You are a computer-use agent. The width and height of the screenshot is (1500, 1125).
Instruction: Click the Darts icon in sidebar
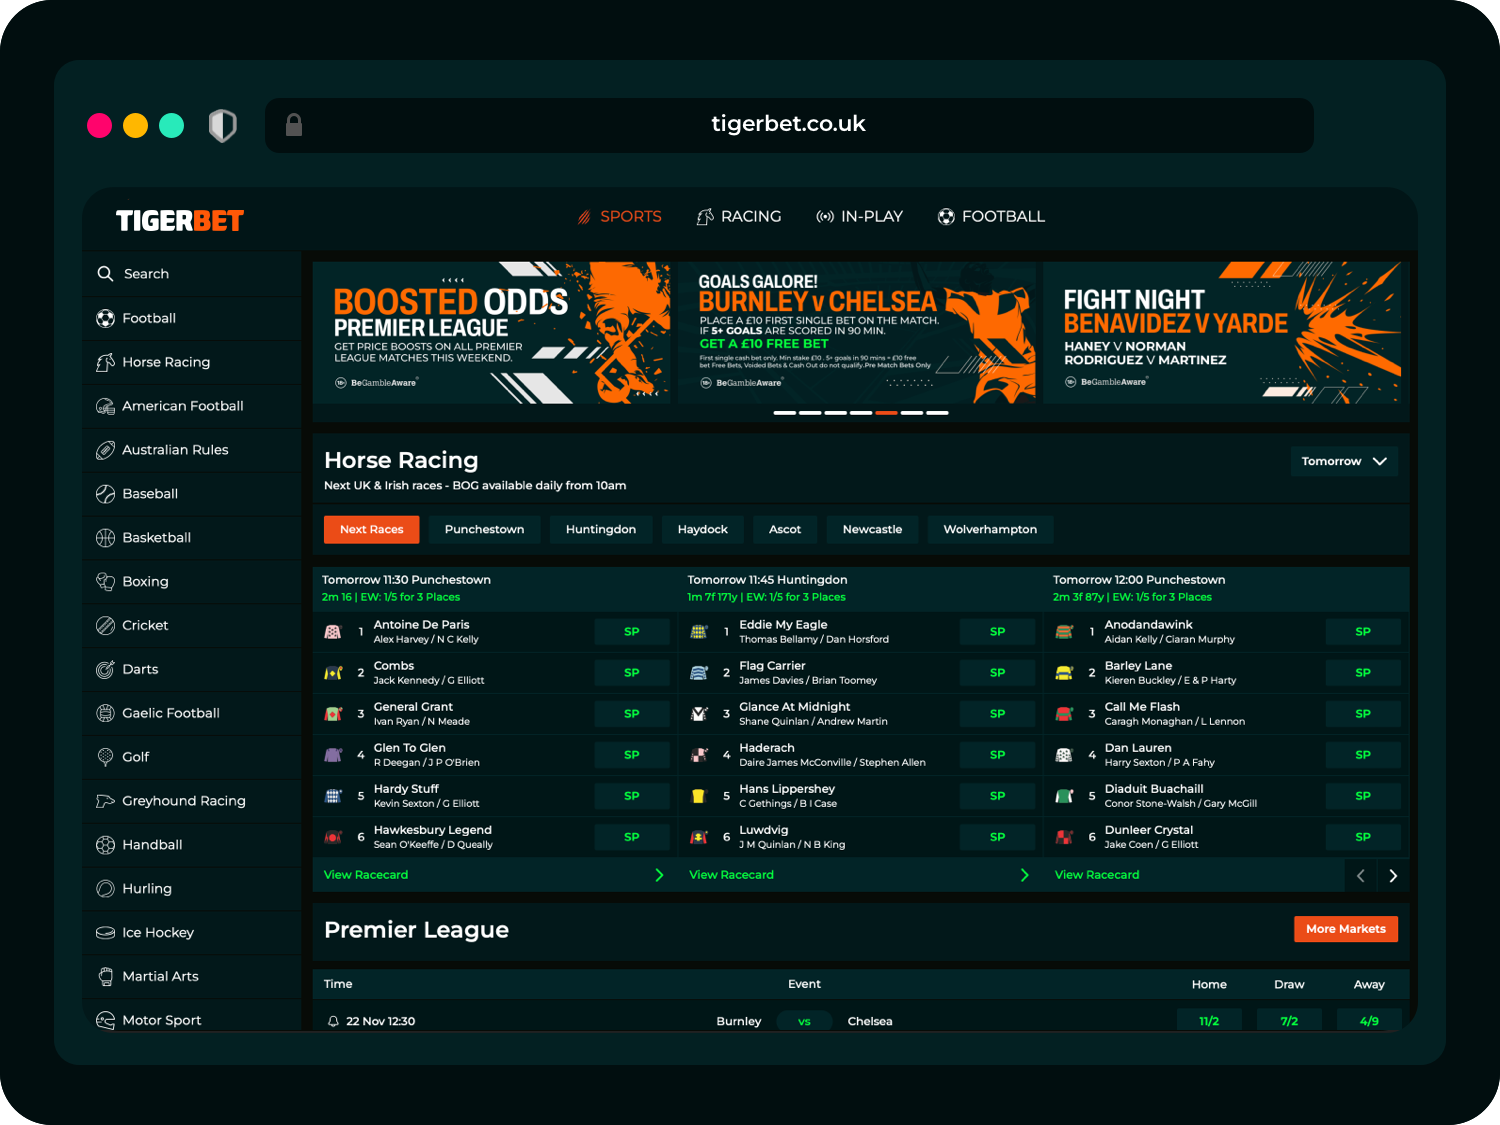105,669
